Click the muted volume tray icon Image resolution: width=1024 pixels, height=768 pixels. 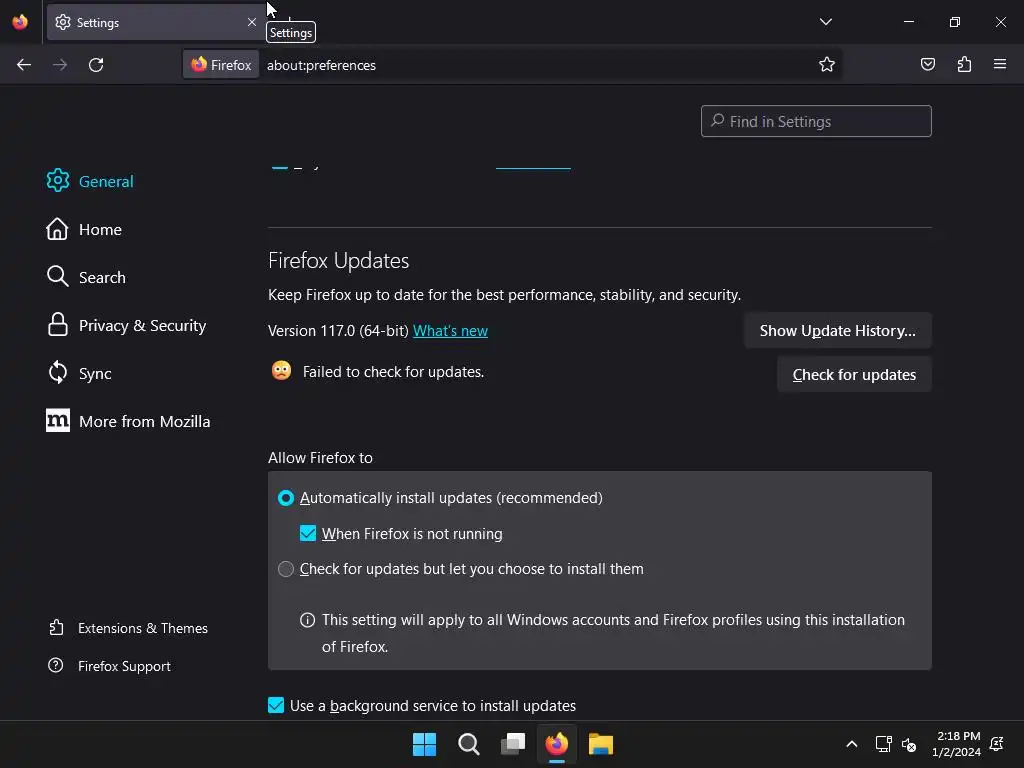(908, 744)
